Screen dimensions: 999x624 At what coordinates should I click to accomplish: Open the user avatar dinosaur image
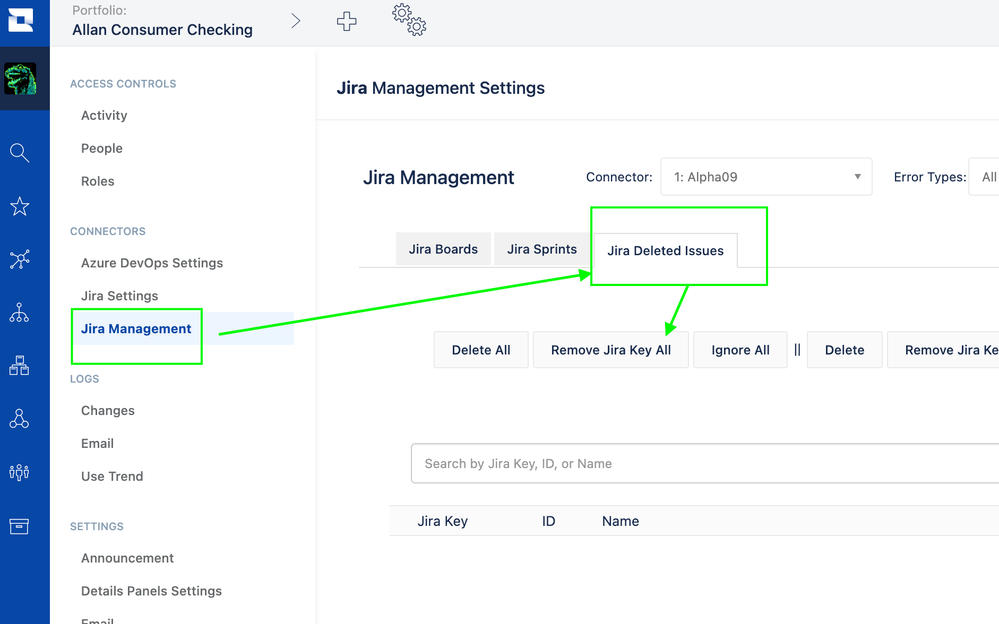(x=20, y=78)
